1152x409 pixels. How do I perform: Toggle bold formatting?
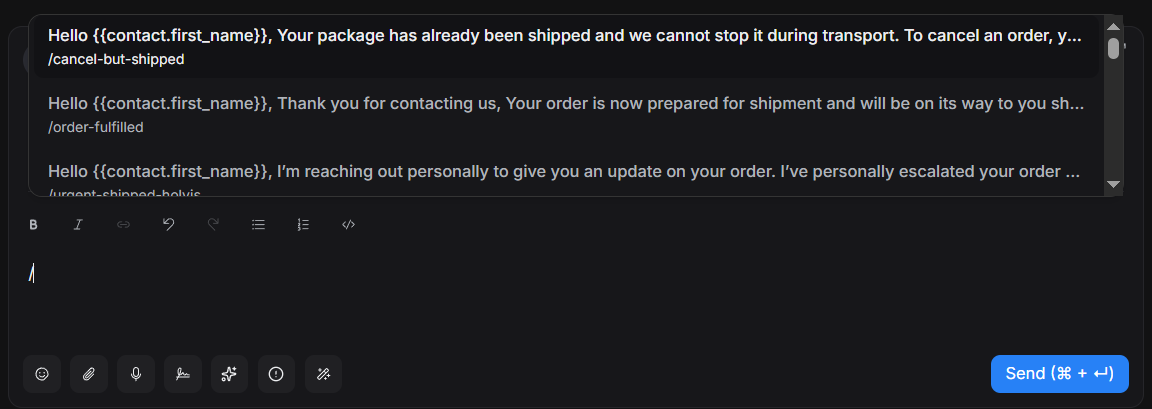click(x=33, y=225)
